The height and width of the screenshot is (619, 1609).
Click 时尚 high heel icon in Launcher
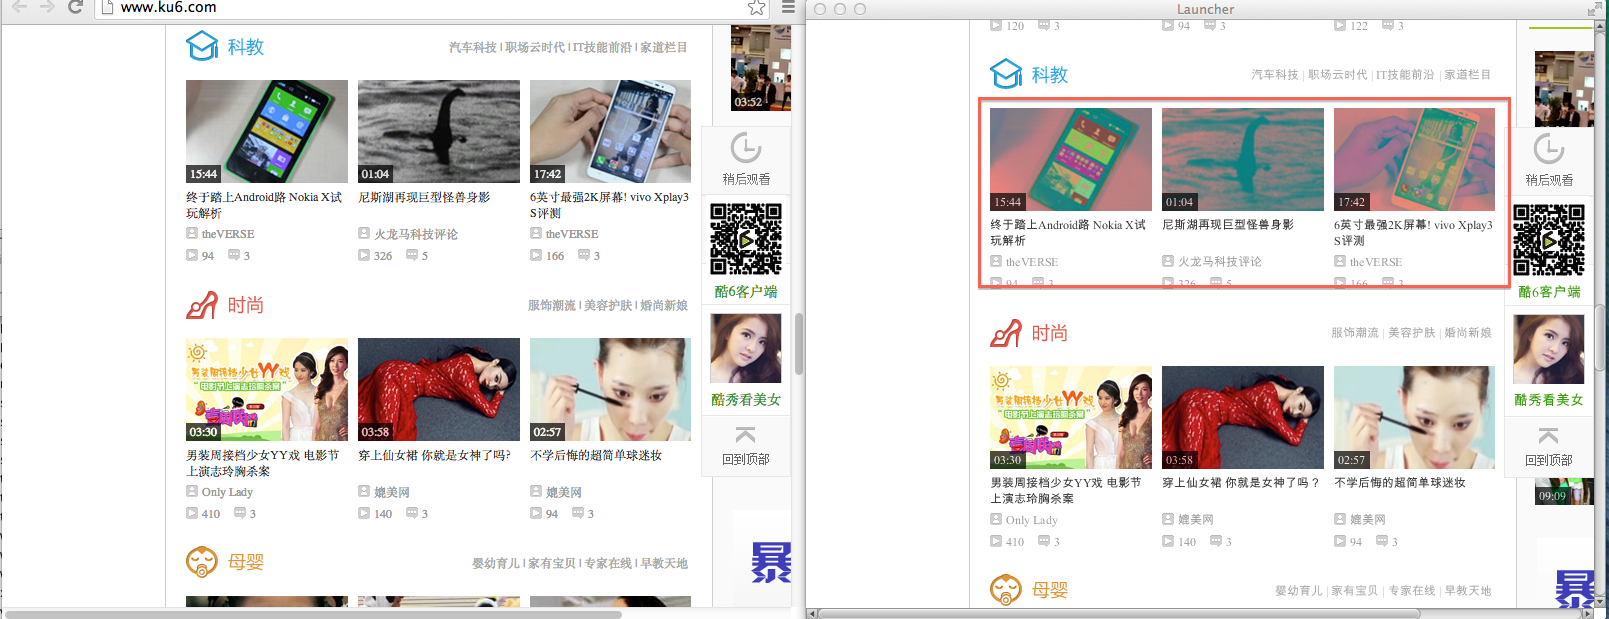1006,332
